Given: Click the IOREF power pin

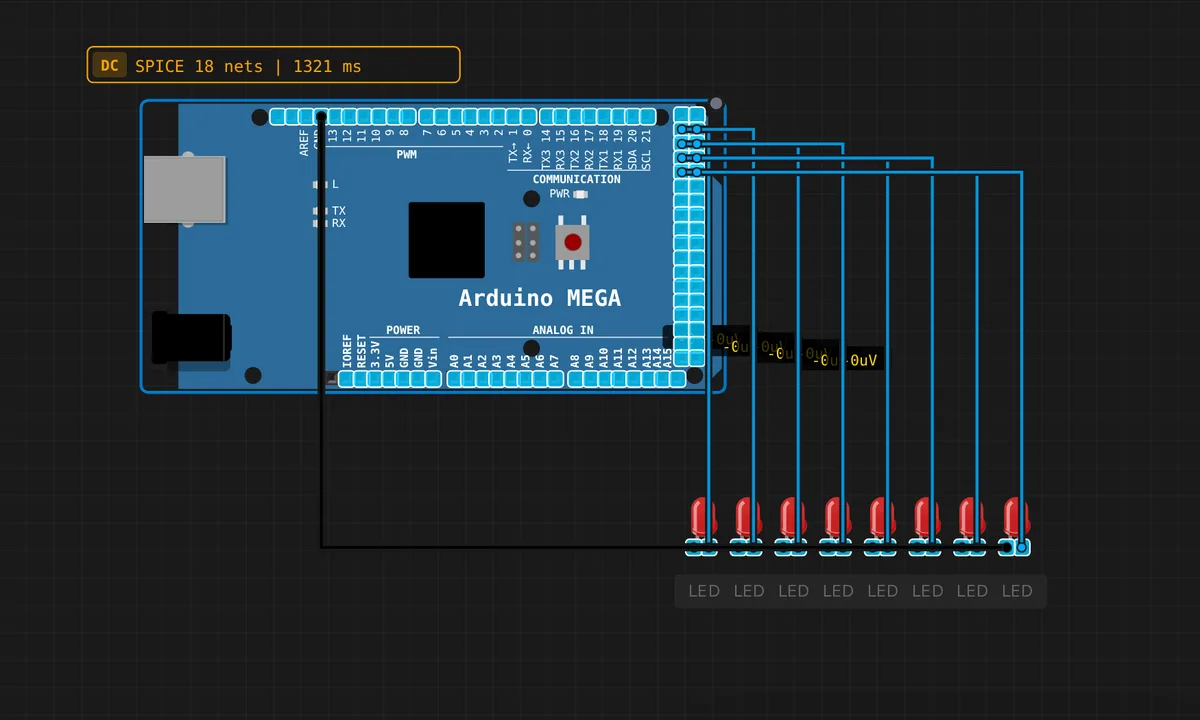Looking at the screenshot, I should (346, 379).
